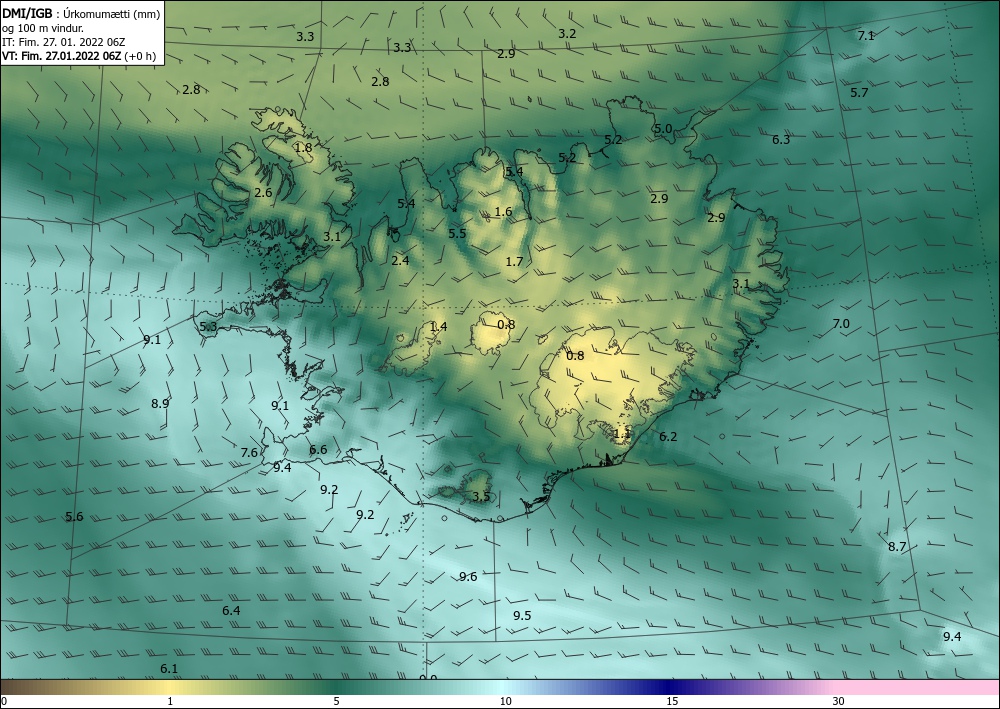
Task: Click the '15' label on the colour scale
Action: point(672,701)
